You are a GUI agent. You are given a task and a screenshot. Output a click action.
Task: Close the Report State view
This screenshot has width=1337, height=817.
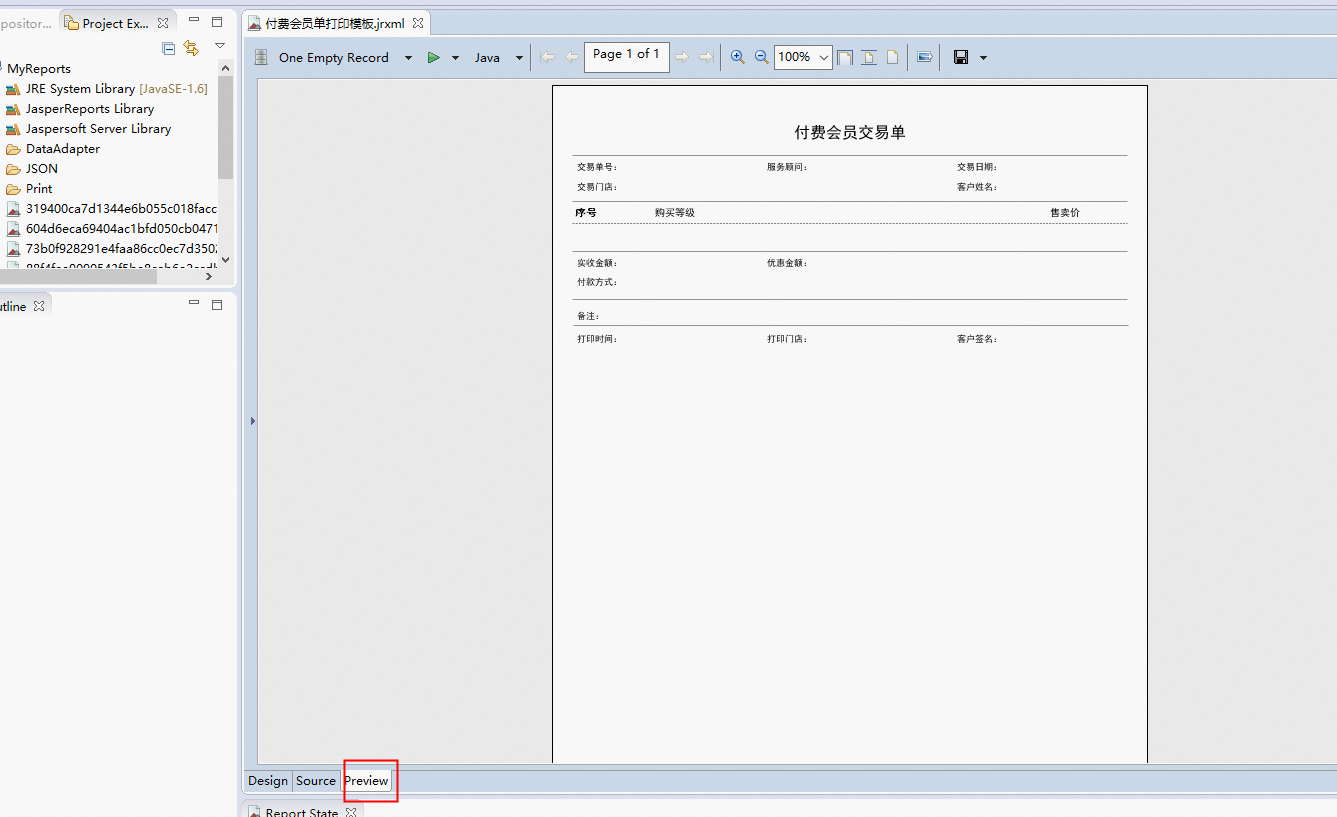point(351,811)
